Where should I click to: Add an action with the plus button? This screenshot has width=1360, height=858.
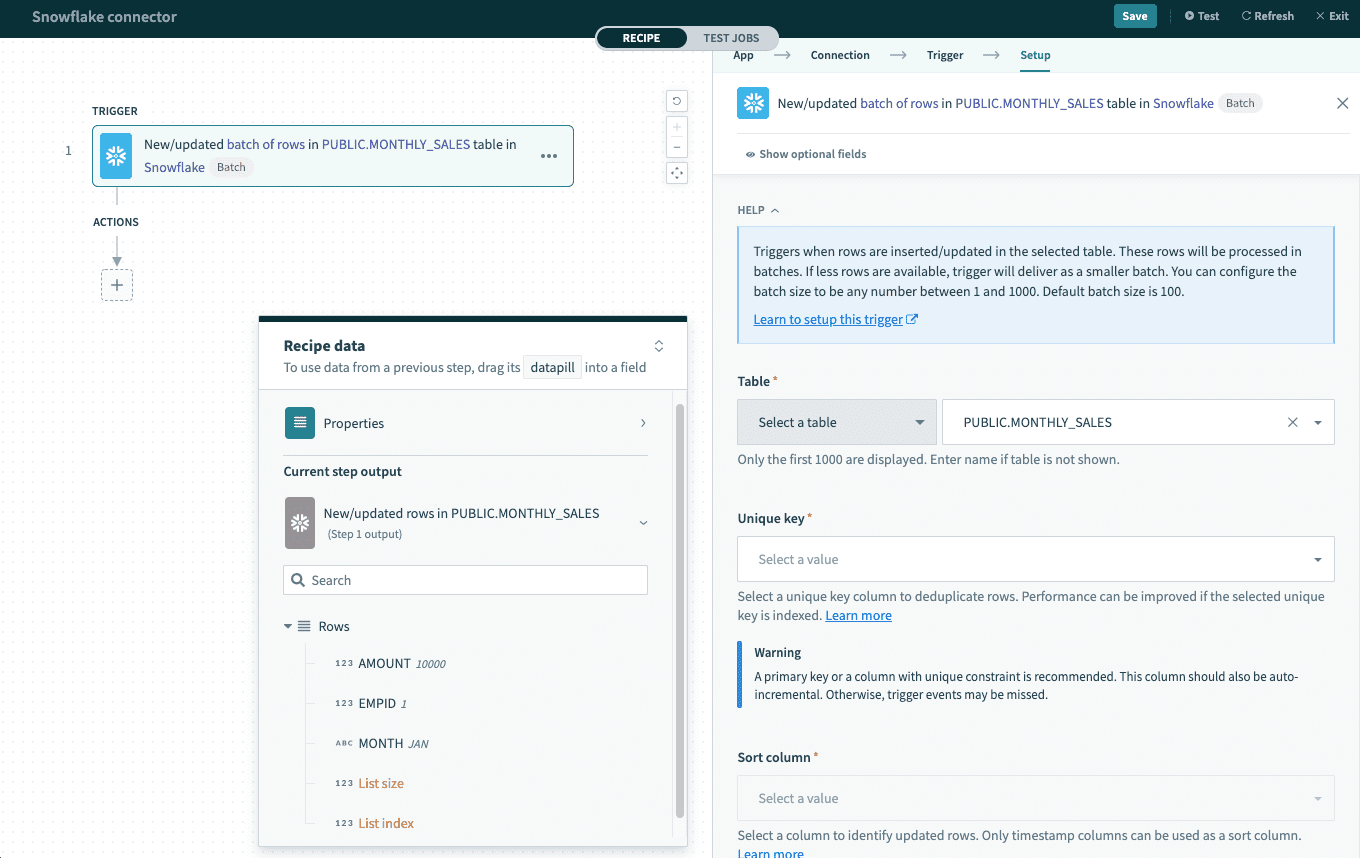point(117,285)
